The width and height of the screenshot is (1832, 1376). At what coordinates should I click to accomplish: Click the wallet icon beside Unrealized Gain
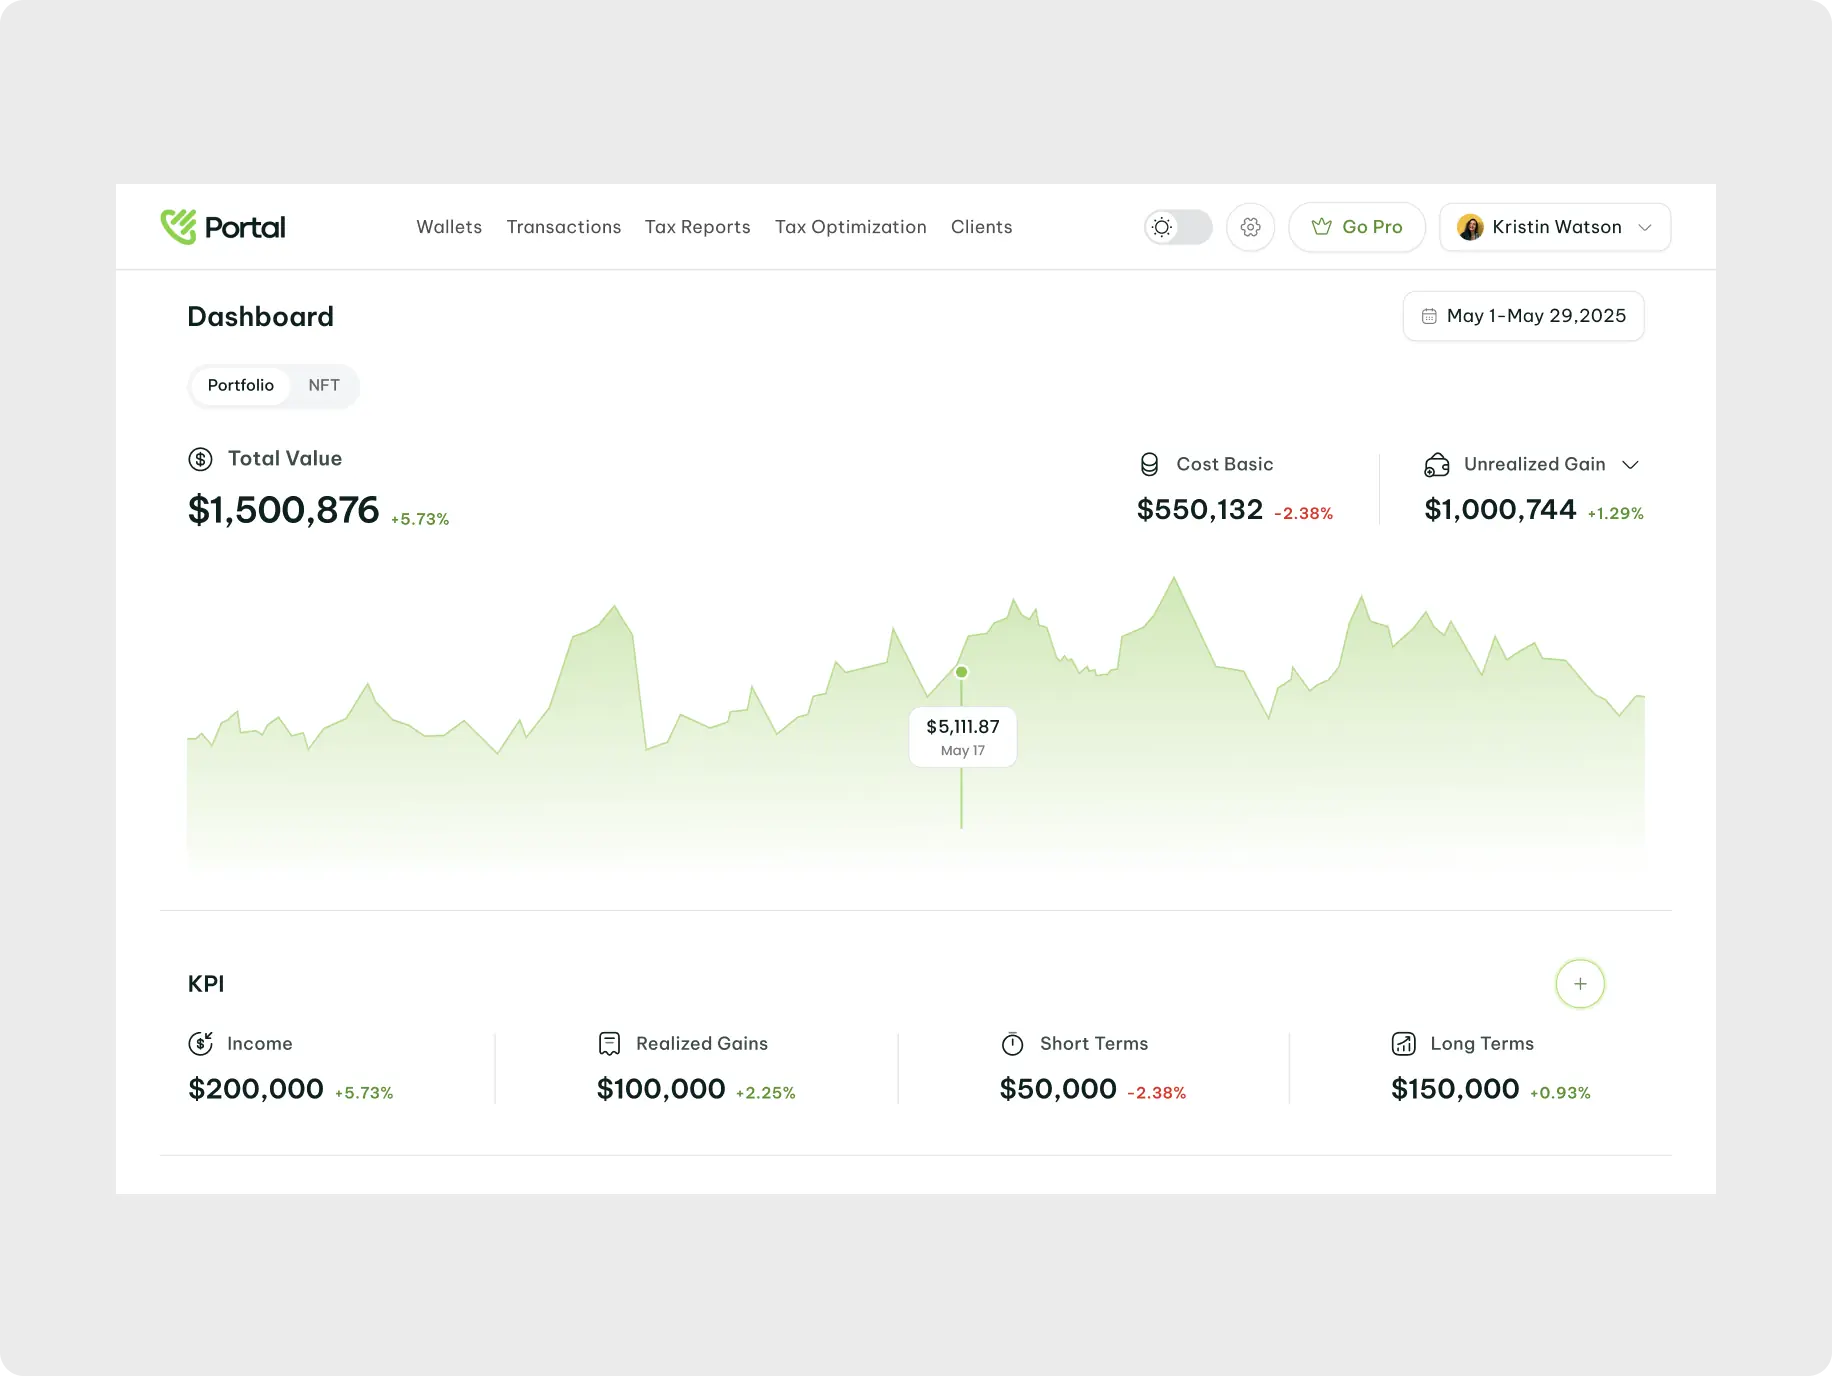(1436, 464)
